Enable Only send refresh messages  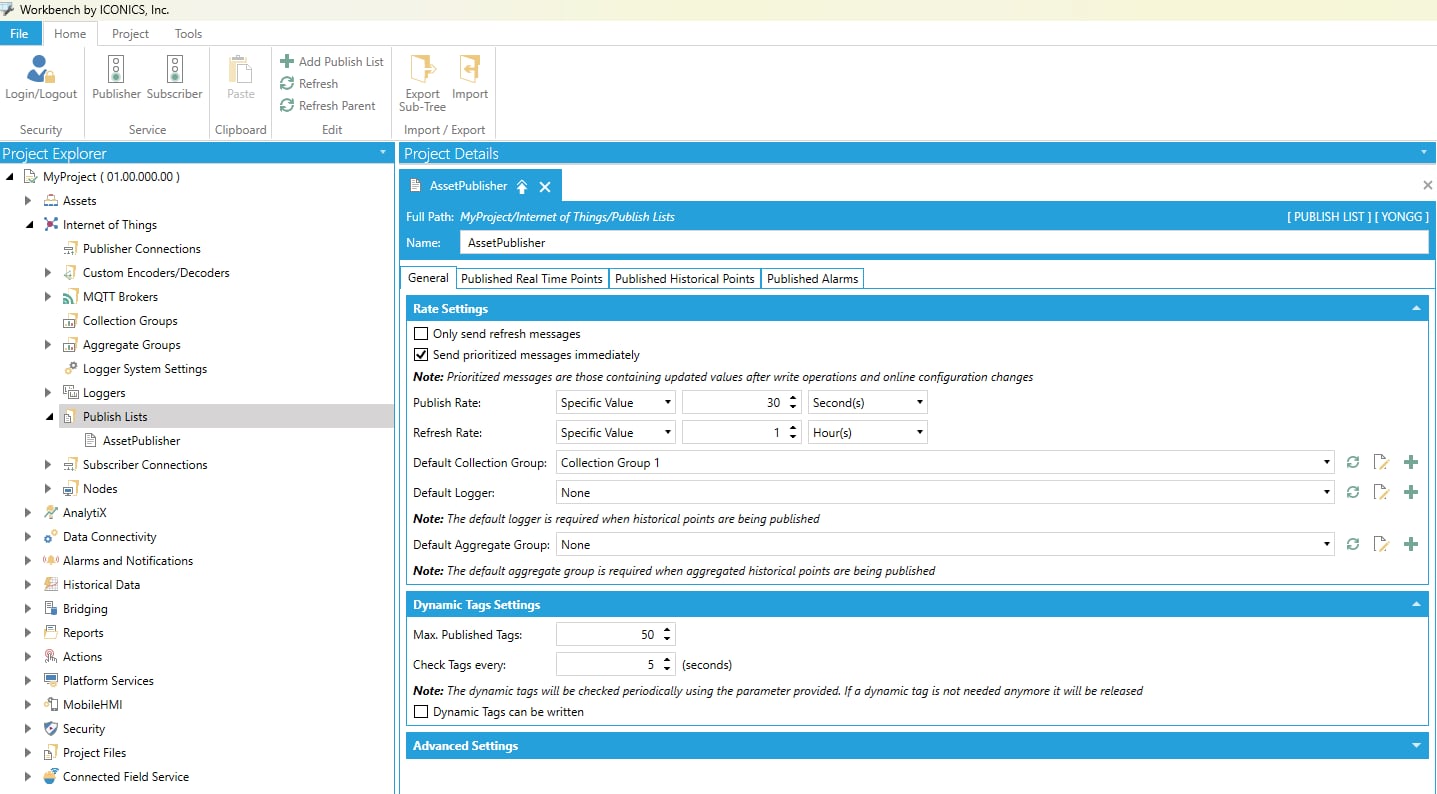[x=421, y=334]
